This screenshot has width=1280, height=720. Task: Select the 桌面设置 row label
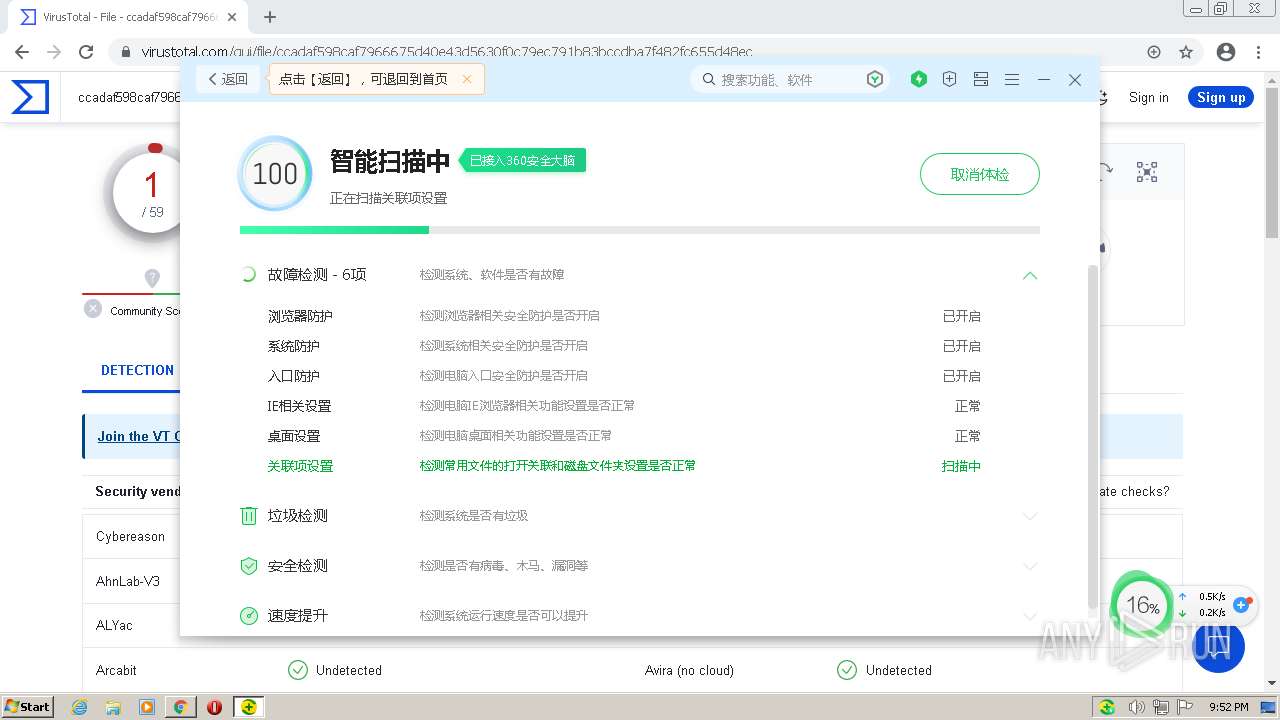293,436
